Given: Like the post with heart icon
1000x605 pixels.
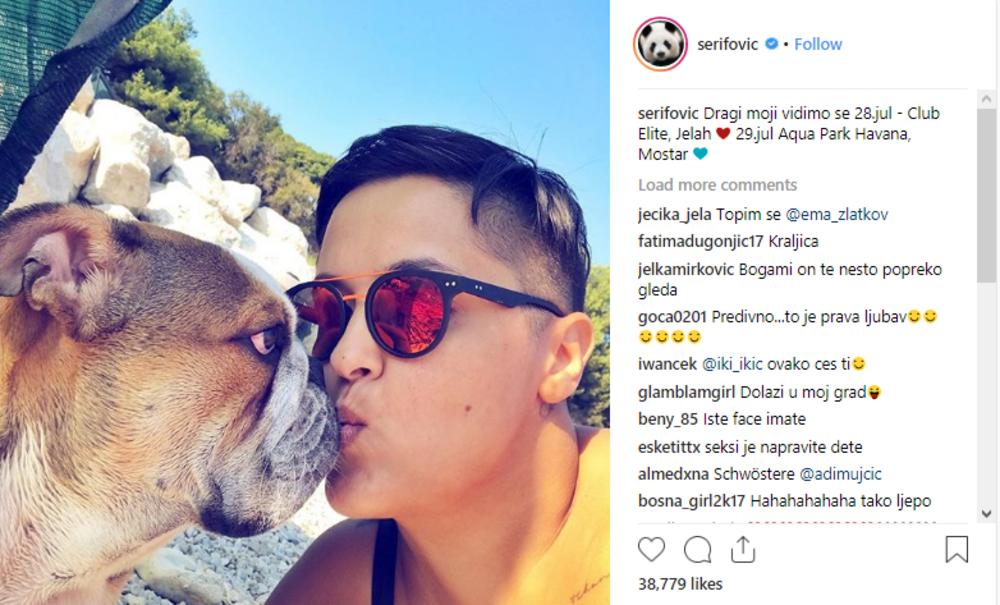Looking at the screenshot, I should coord(651,550).
